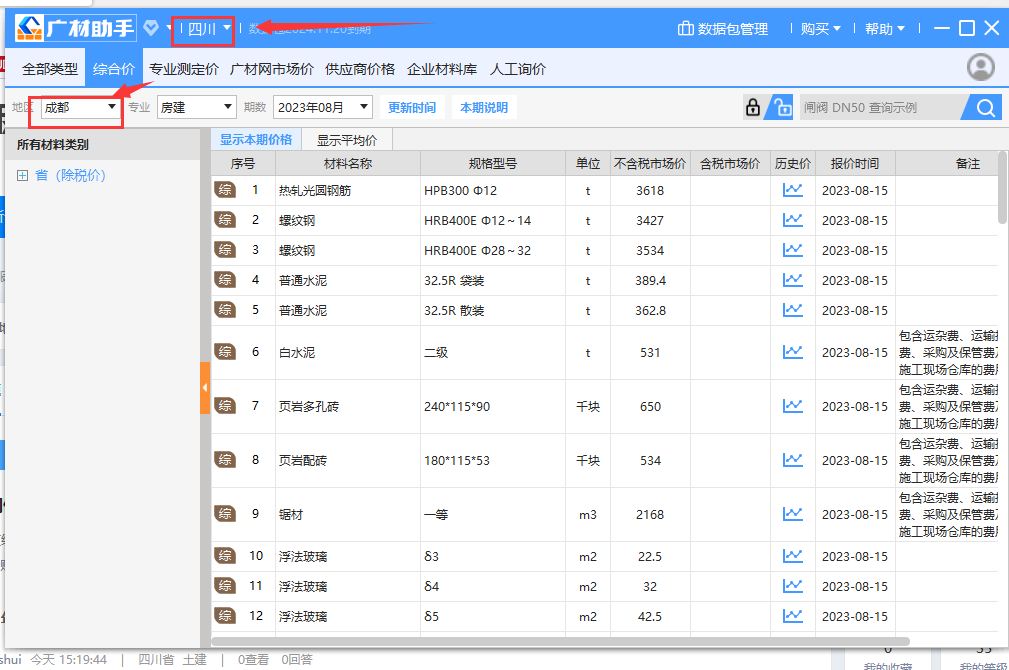Open history chart for 浮法玻璃 δ4

tap(793, 586)
